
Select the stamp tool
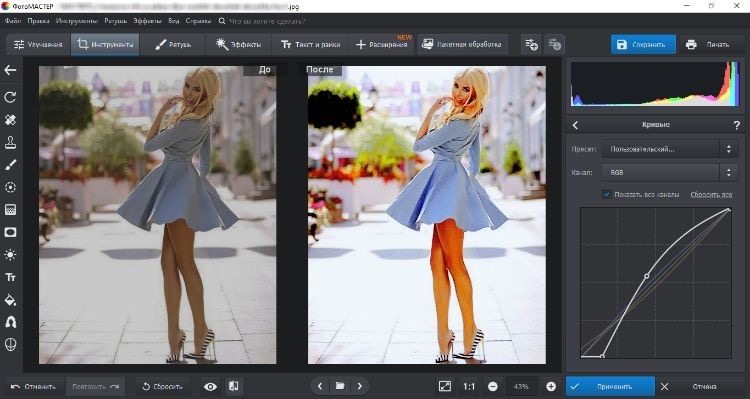coord(10,142)
